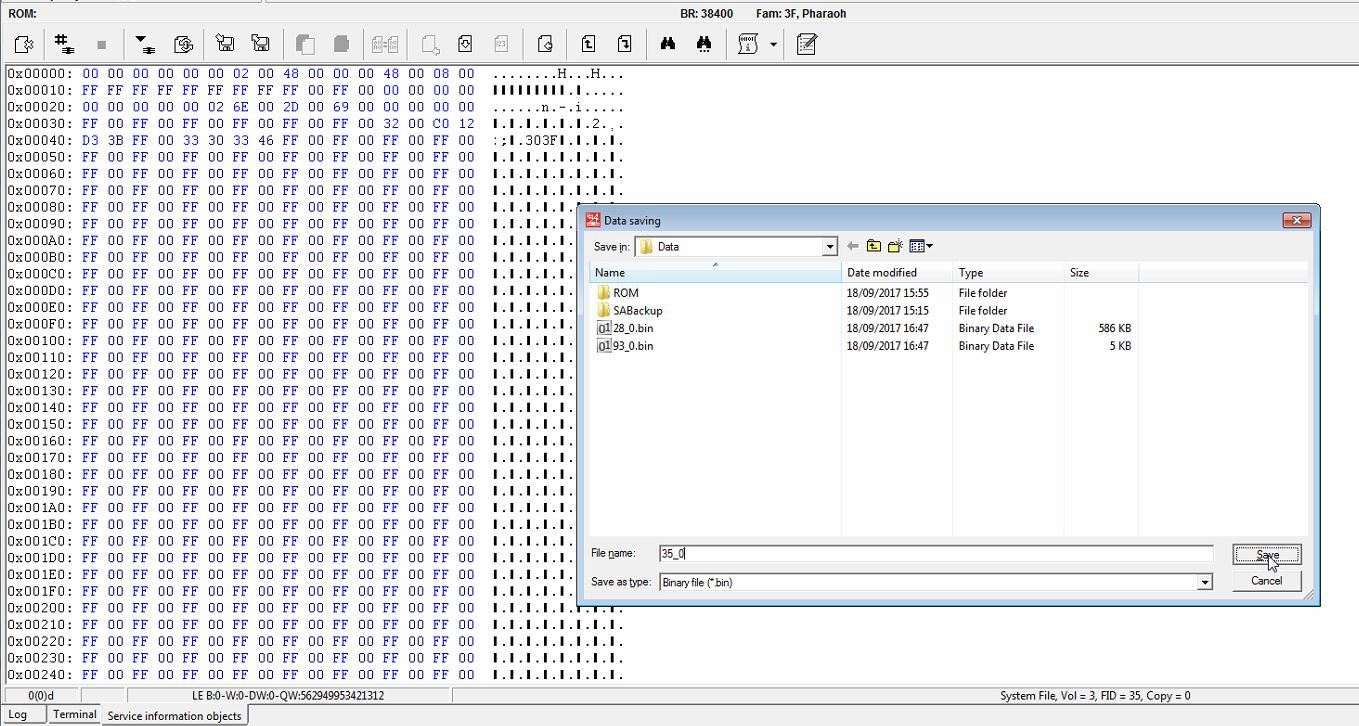Click the hash symbol toolbar icon

65,44
